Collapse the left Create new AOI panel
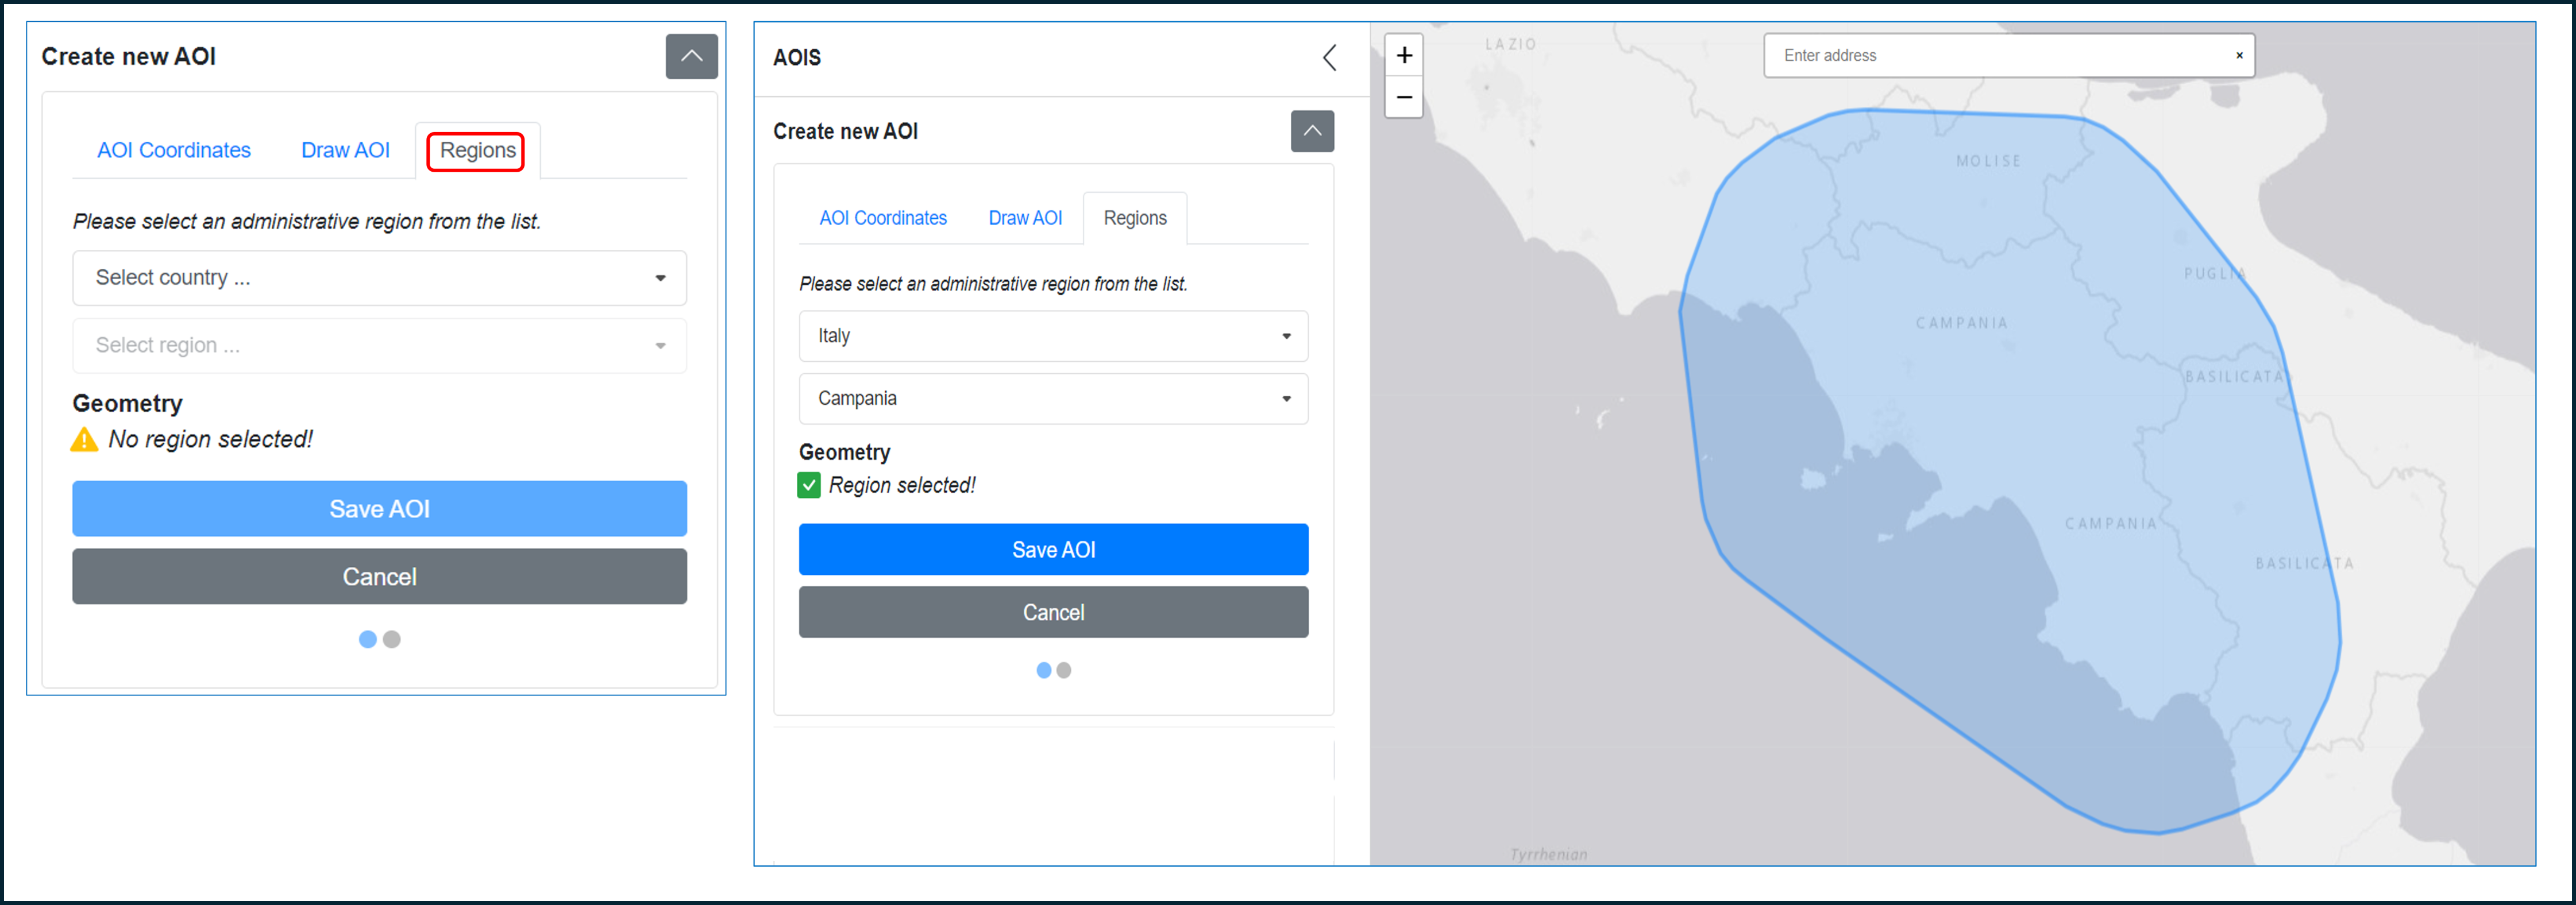2576x905 pixels. 691,56
